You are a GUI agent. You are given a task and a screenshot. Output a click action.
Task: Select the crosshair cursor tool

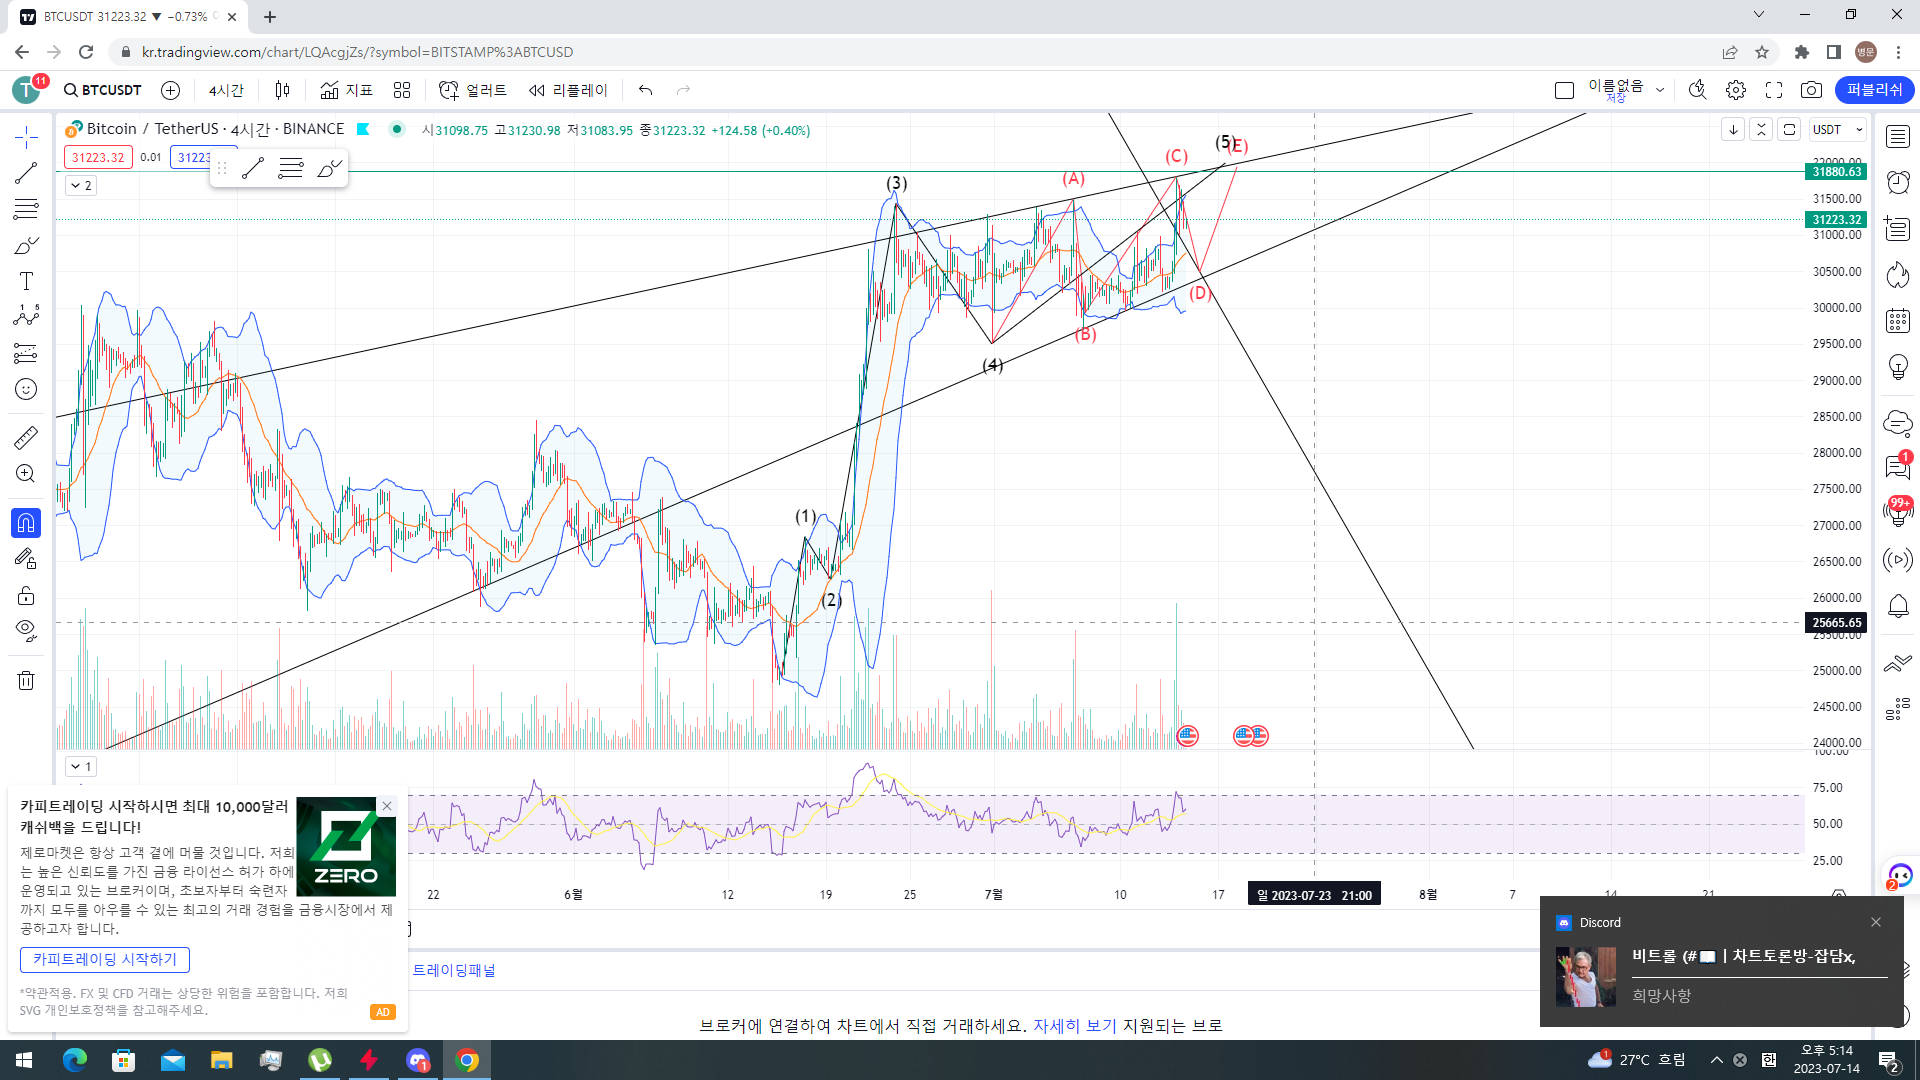pyautogui.click(x=26, y=136)
